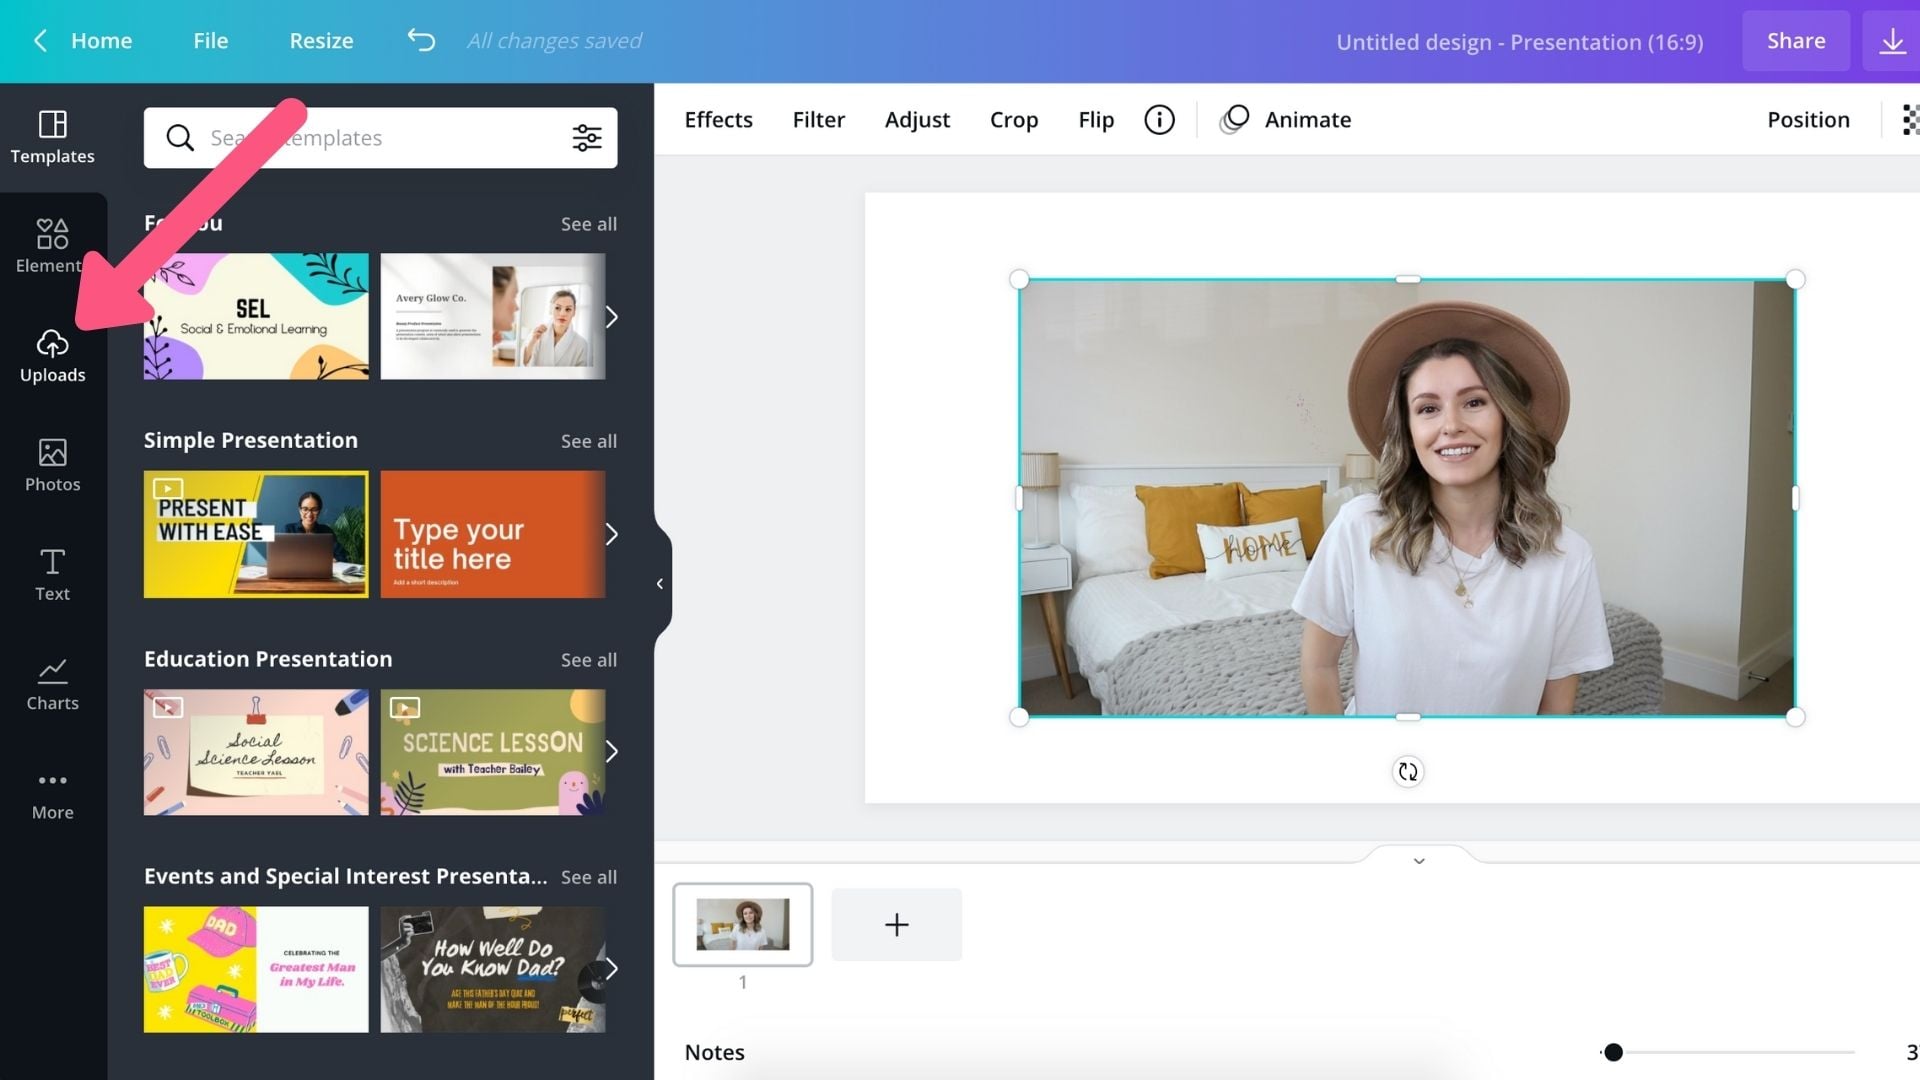The height and width of the screenshot is (1080, 1920).
Task: Click the search magnifier icon
Action: click(180, 138)
